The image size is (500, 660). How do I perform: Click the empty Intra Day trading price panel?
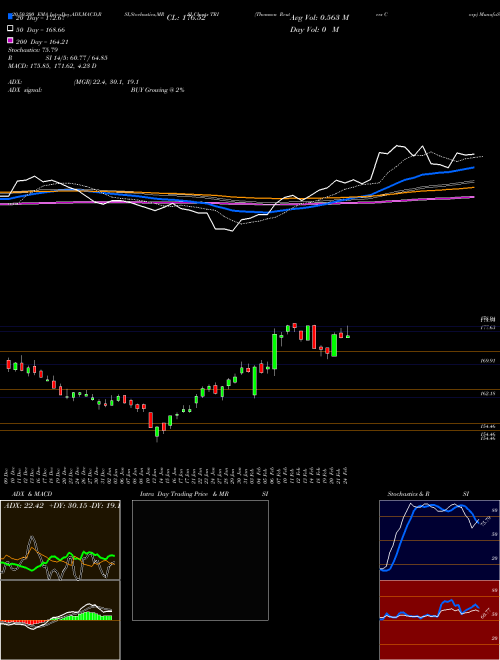pyautogui.click(x=200, y=560)
